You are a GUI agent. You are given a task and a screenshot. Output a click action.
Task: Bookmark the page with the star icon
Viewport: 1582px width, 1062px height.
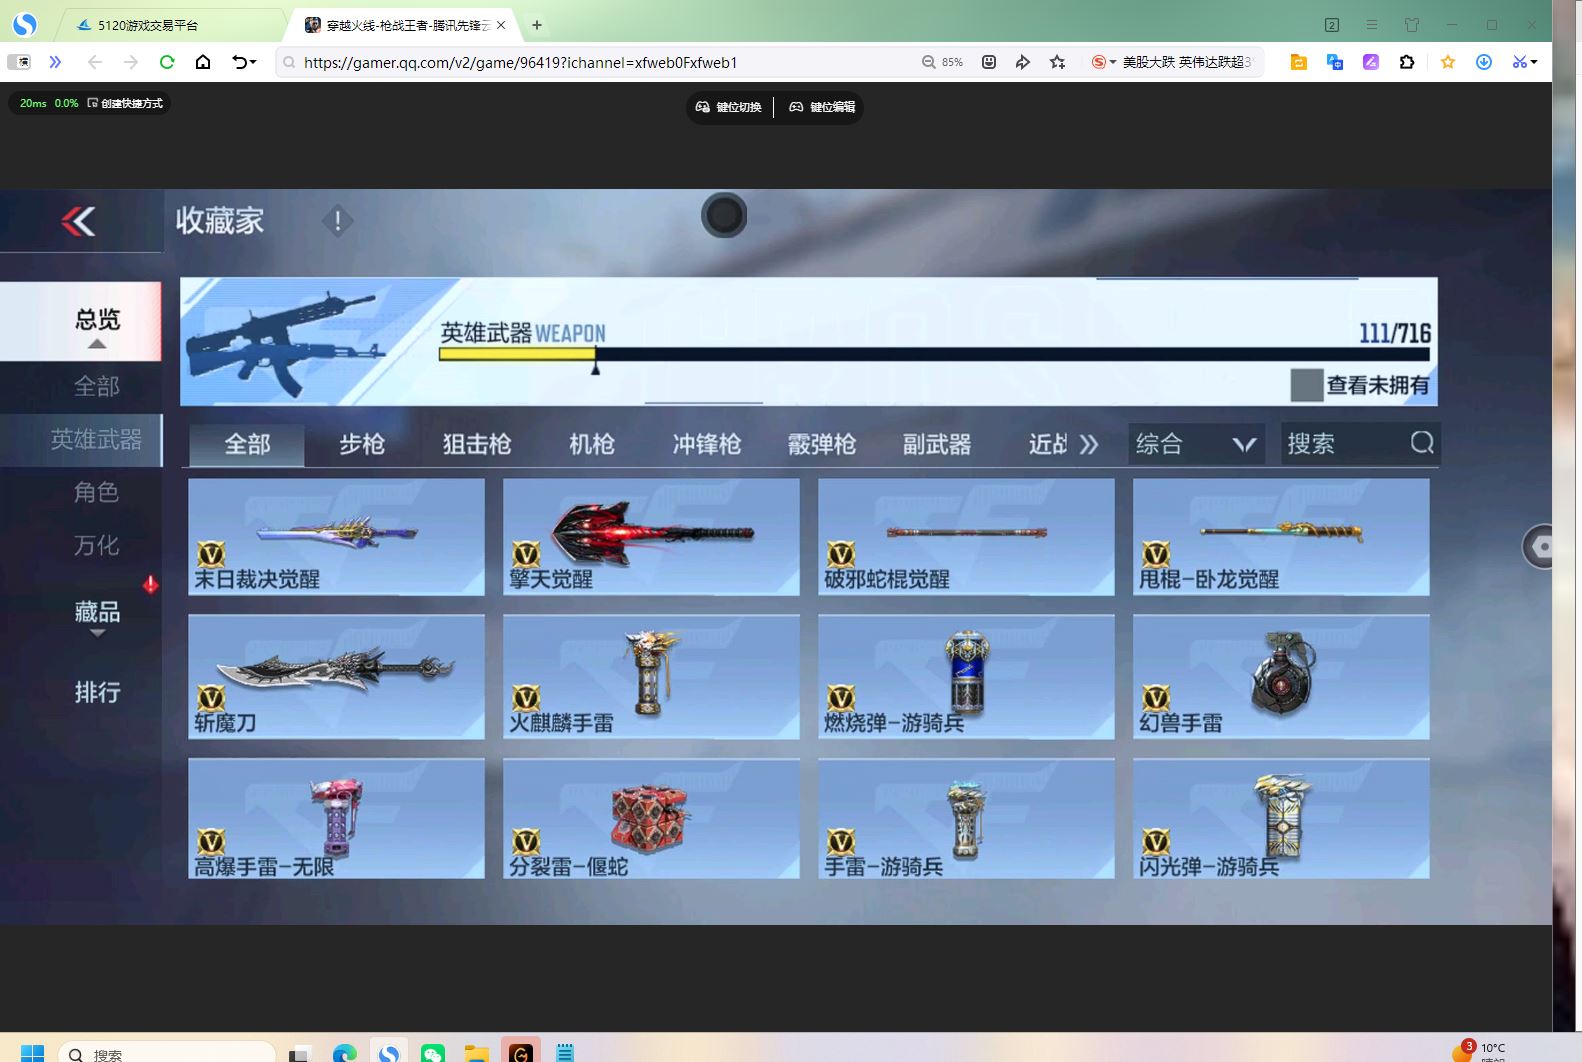pyautogui.click(x=1057, y=62)
